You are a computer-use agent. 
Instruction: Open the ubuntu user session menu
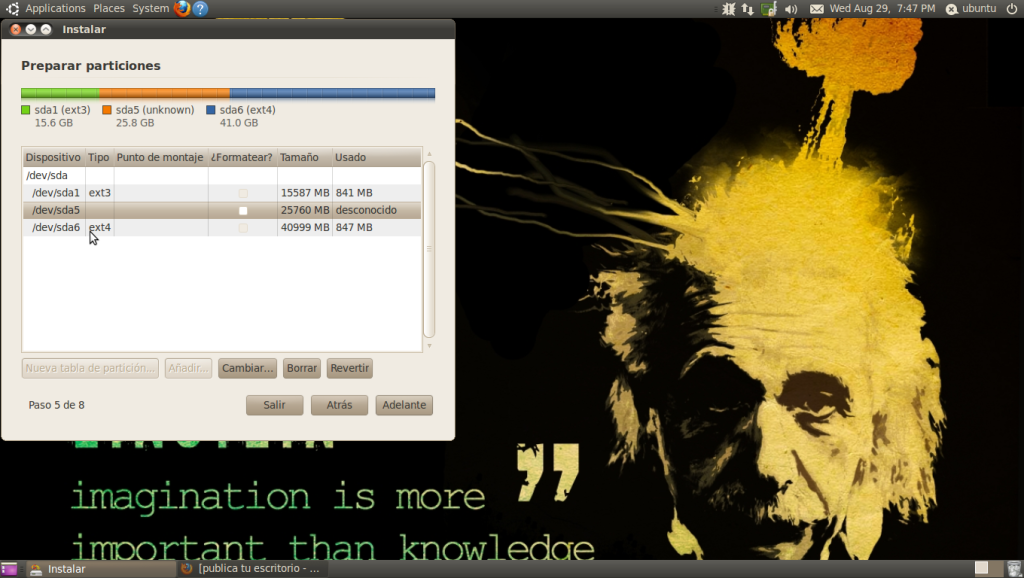972,8
